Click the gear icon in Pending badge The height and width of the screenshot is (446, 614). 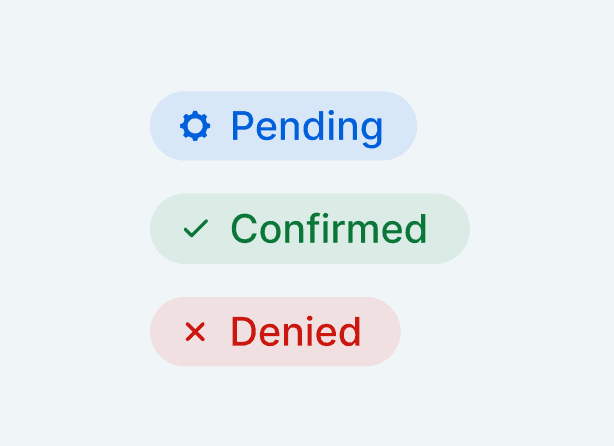(195, 126)
